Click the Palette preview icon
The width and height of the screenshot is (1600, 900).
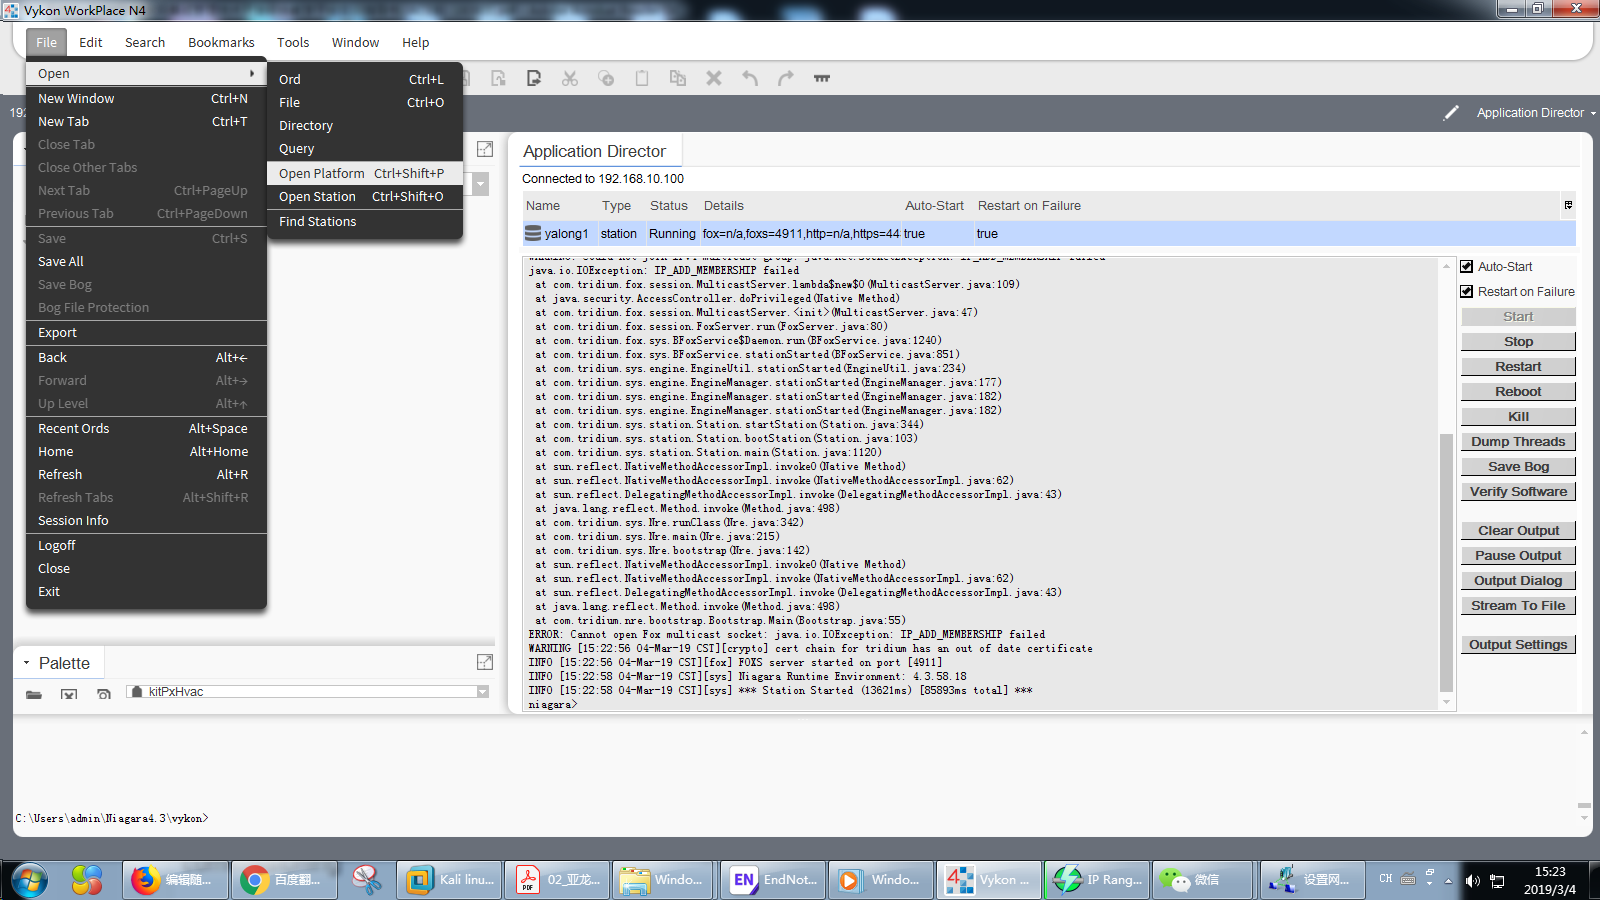pyautogui.click(x=104, y=693)
